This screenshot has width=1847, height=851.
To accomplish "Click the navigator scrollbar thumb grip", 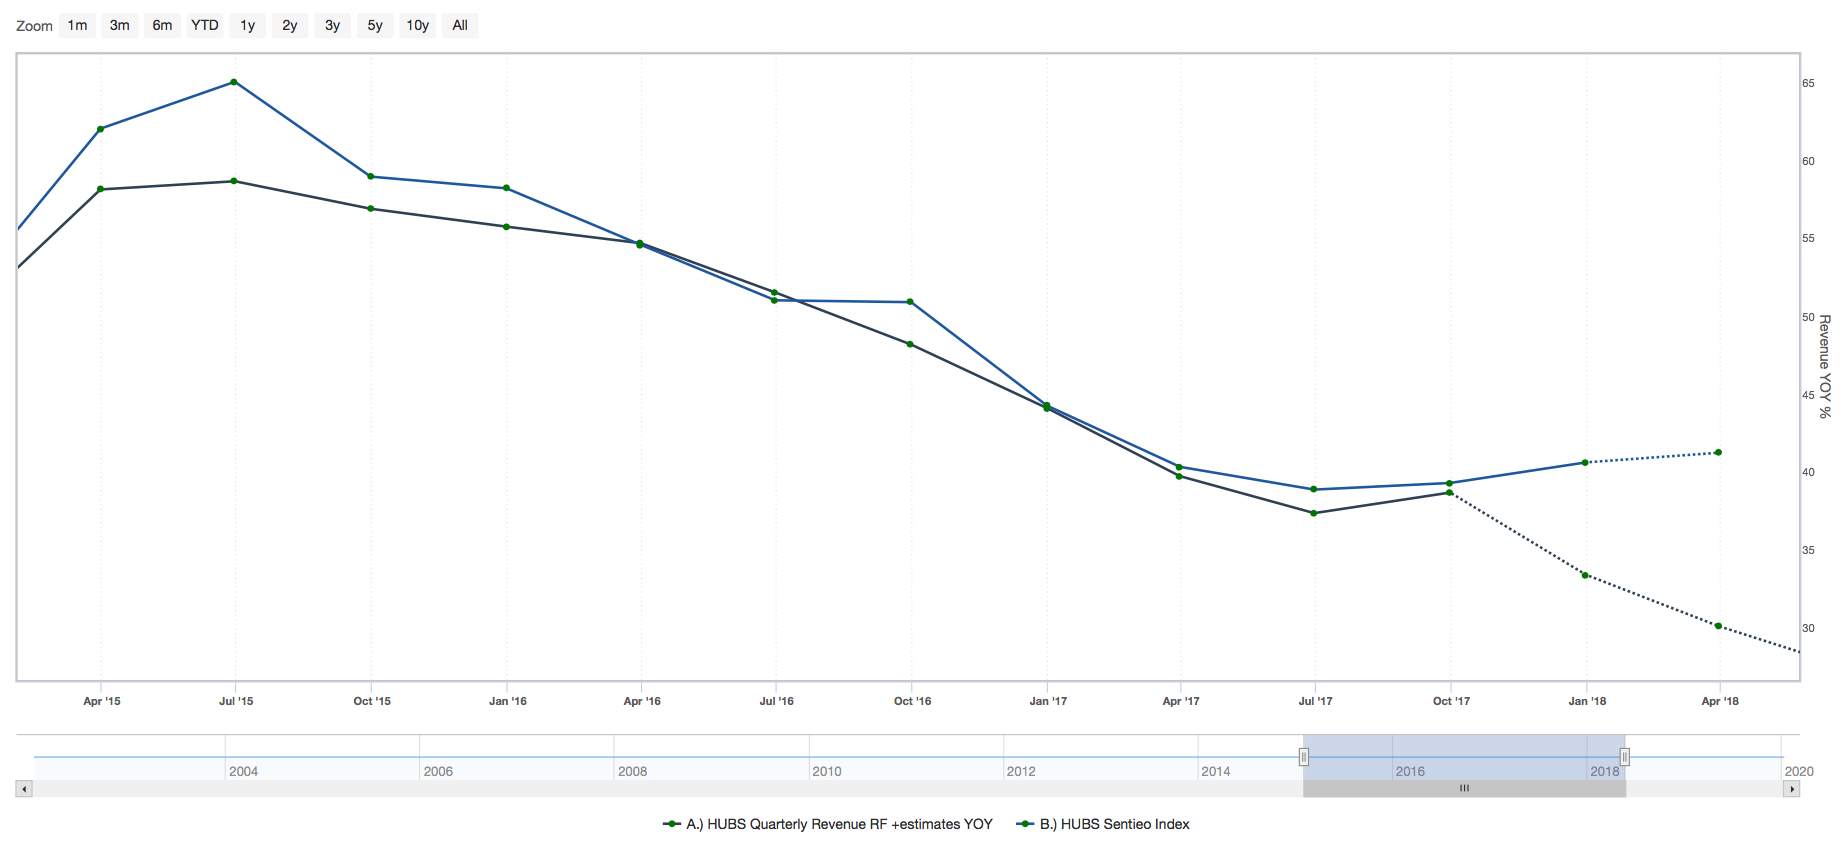I will click(1464, 789).
